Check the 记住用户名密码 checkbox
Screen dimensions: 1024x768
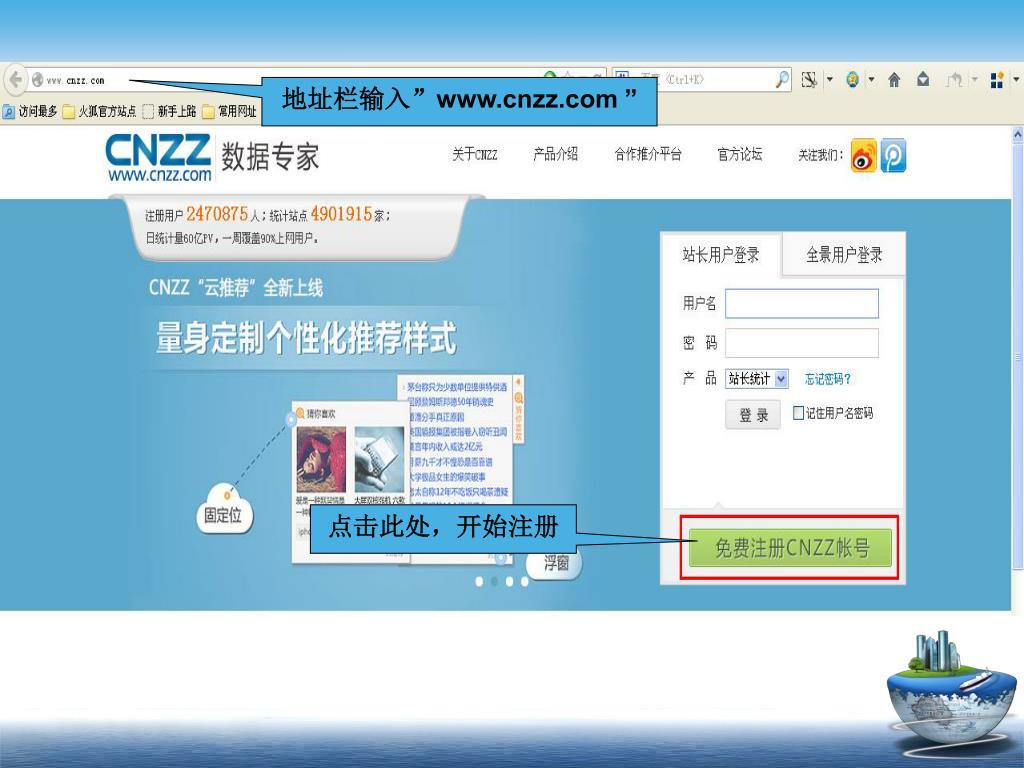[x=798, y=413]
